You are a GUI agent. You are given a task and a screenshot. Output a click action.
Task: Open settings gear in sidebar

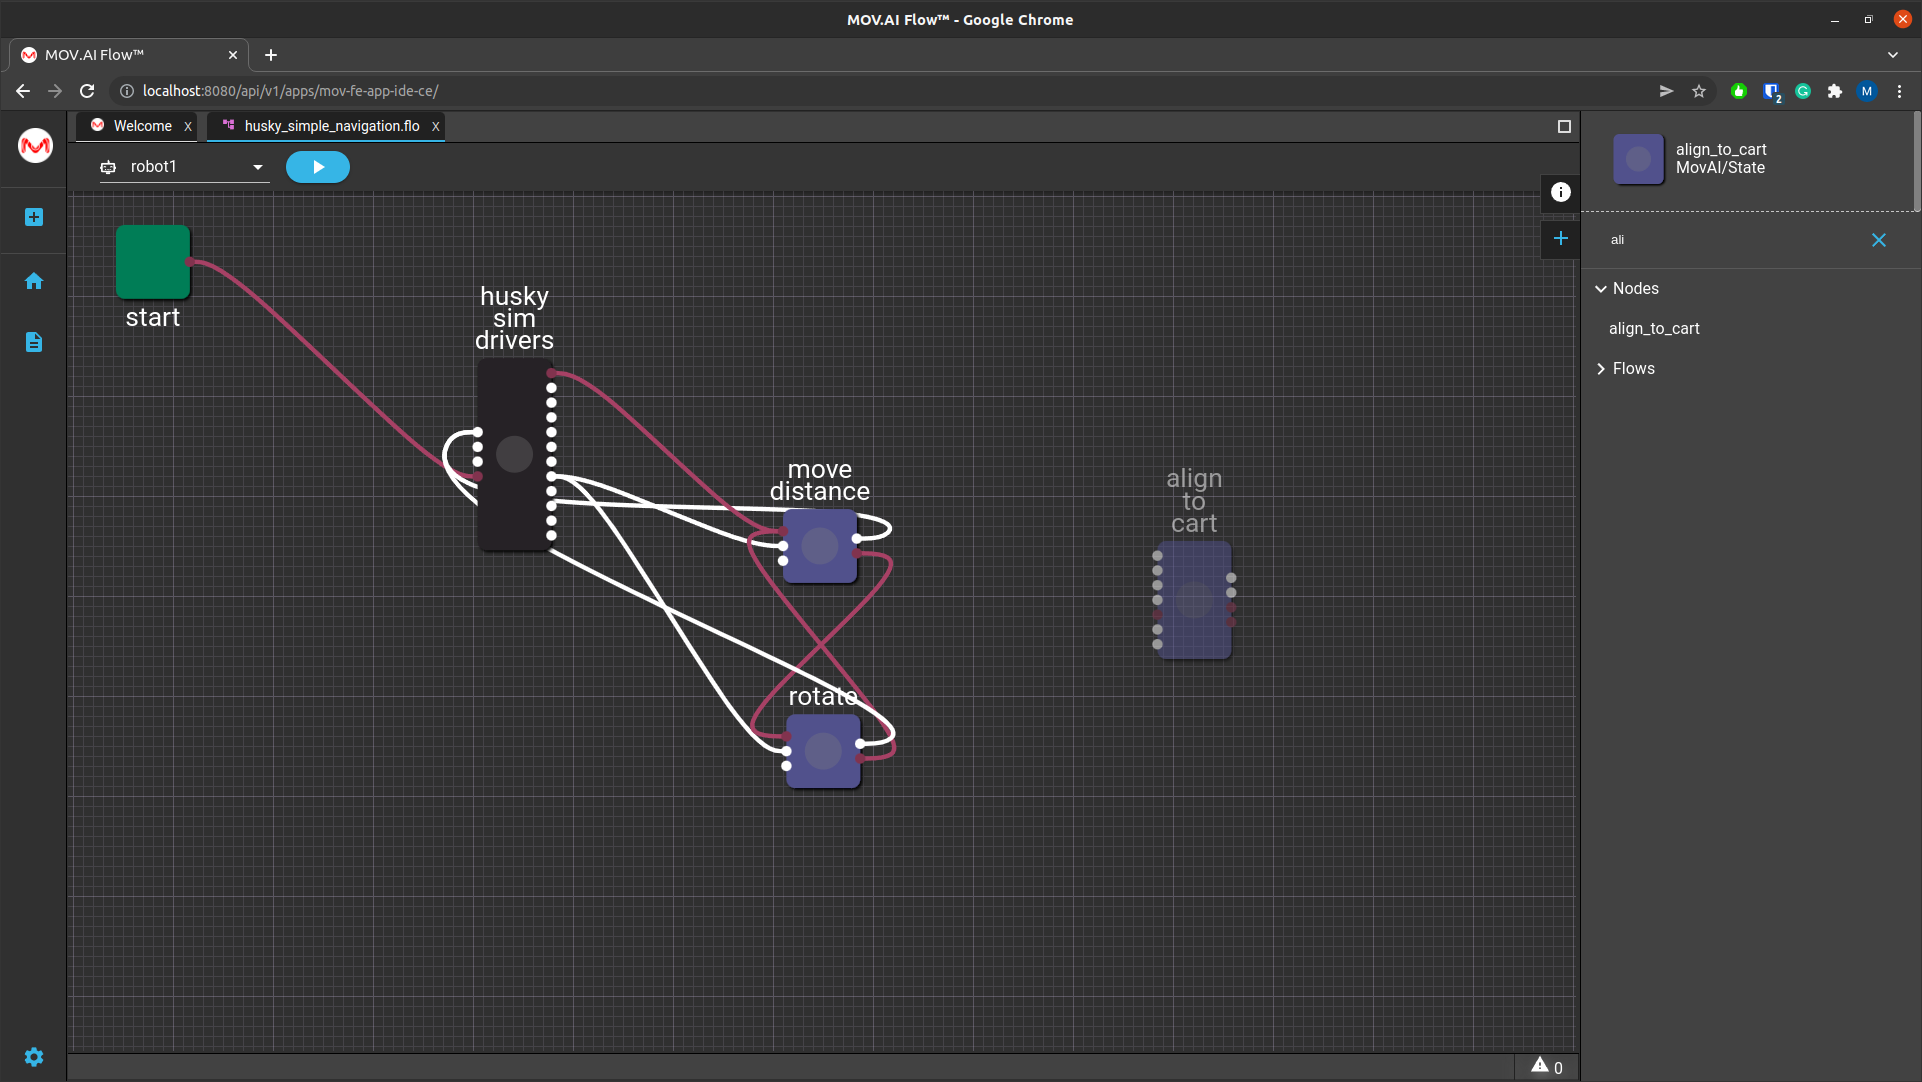[x=34, y=1057]
